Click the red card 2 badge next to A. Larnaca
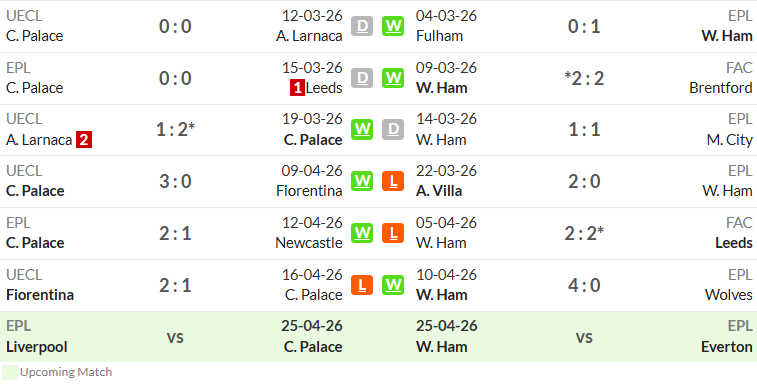This screenshot has width=757, height=387. coord(84,140)
